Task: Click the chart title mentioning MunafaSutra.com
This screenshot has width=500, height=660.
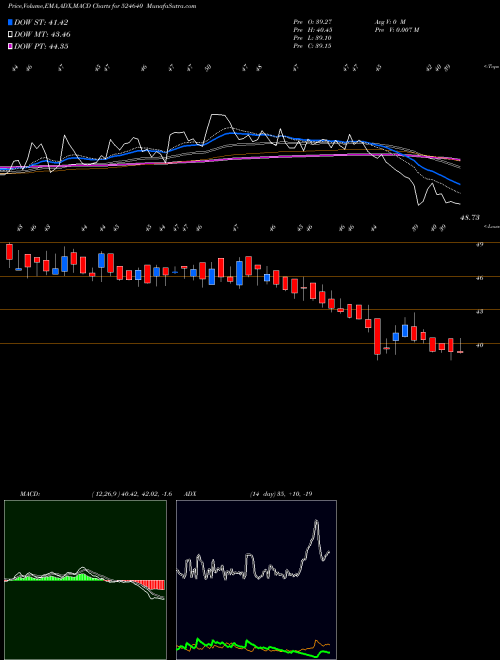Action: pyautogui.click(x=102, y=6)
